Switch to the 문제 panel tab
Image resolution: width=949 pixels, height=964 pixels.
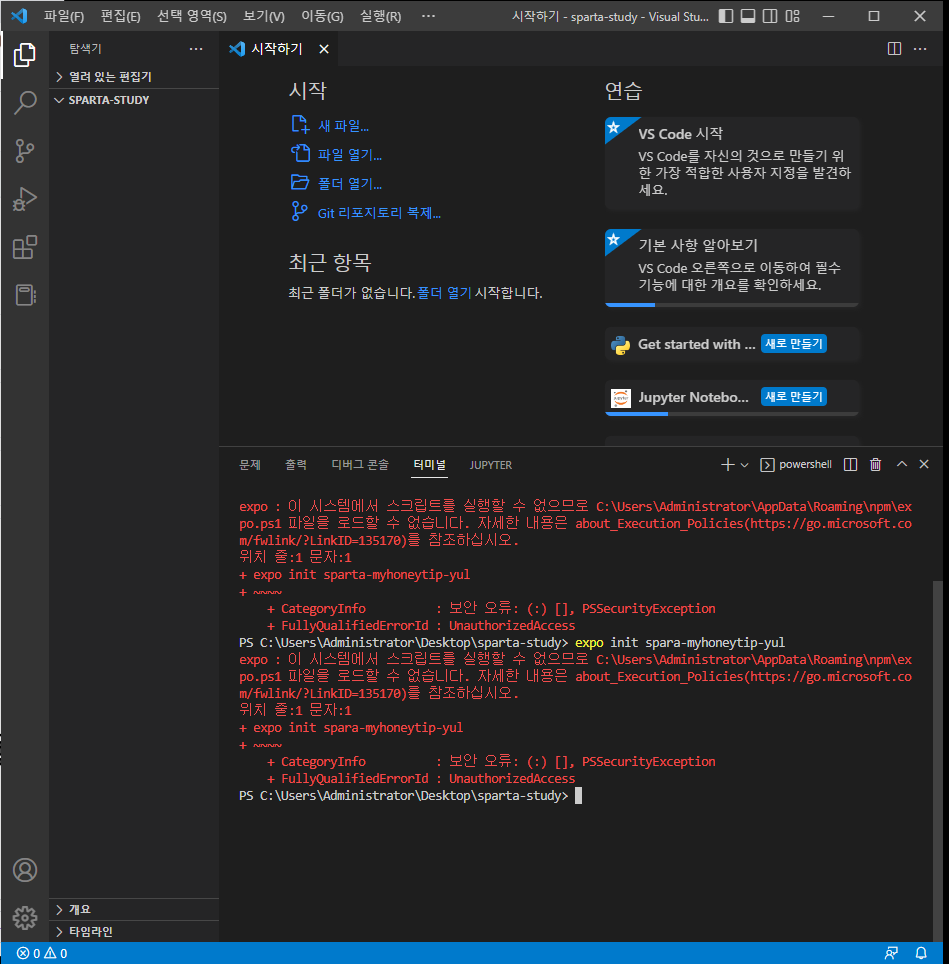pos(250,465)
